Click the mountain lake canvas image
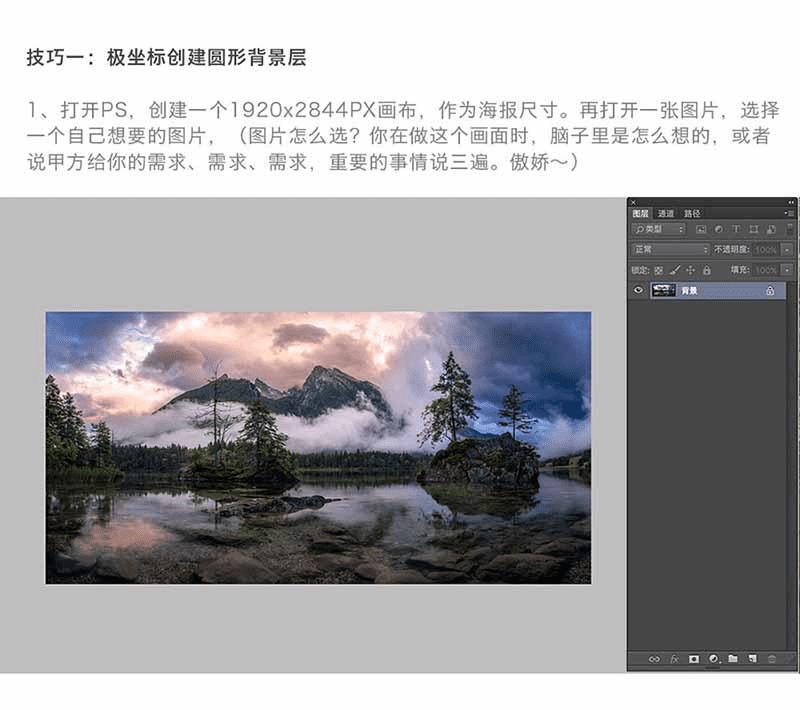The height and width of the screenshot is (710, 800). pyautogui.click(x=318, y=448)
